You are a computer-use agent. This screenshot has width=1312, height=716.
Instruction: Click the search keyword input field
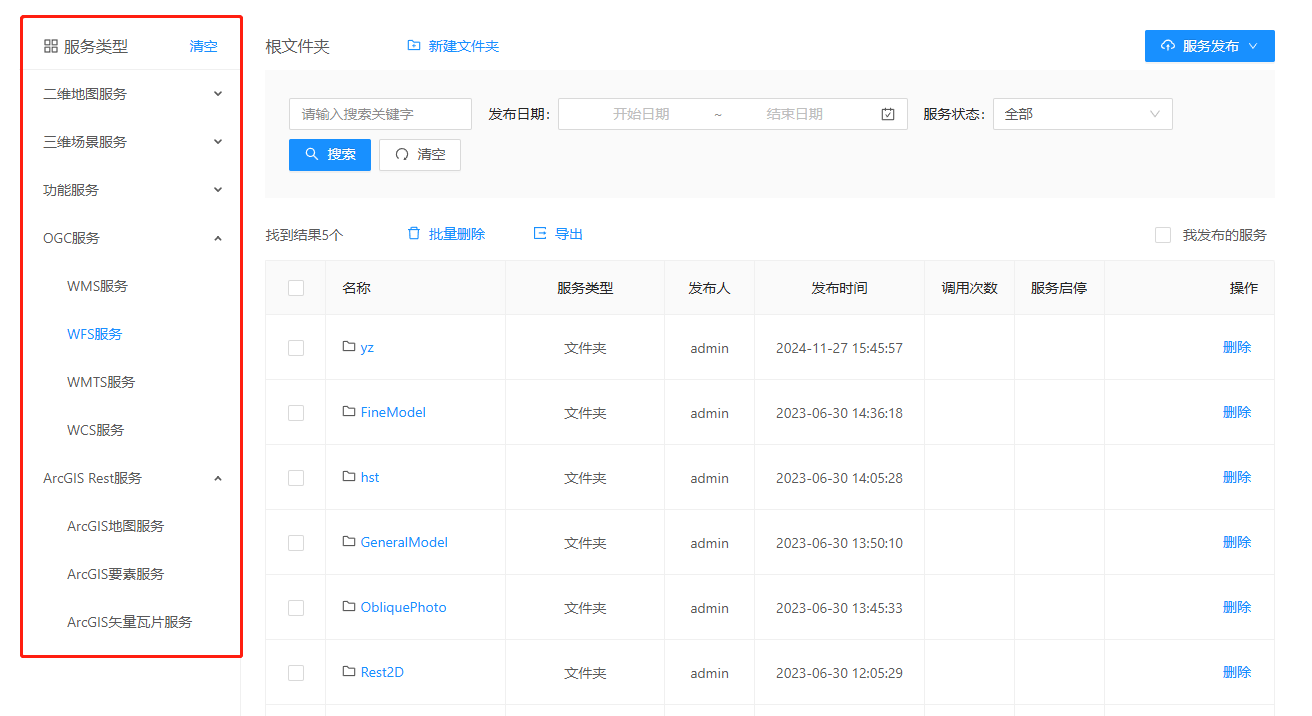tap(380, 114)
